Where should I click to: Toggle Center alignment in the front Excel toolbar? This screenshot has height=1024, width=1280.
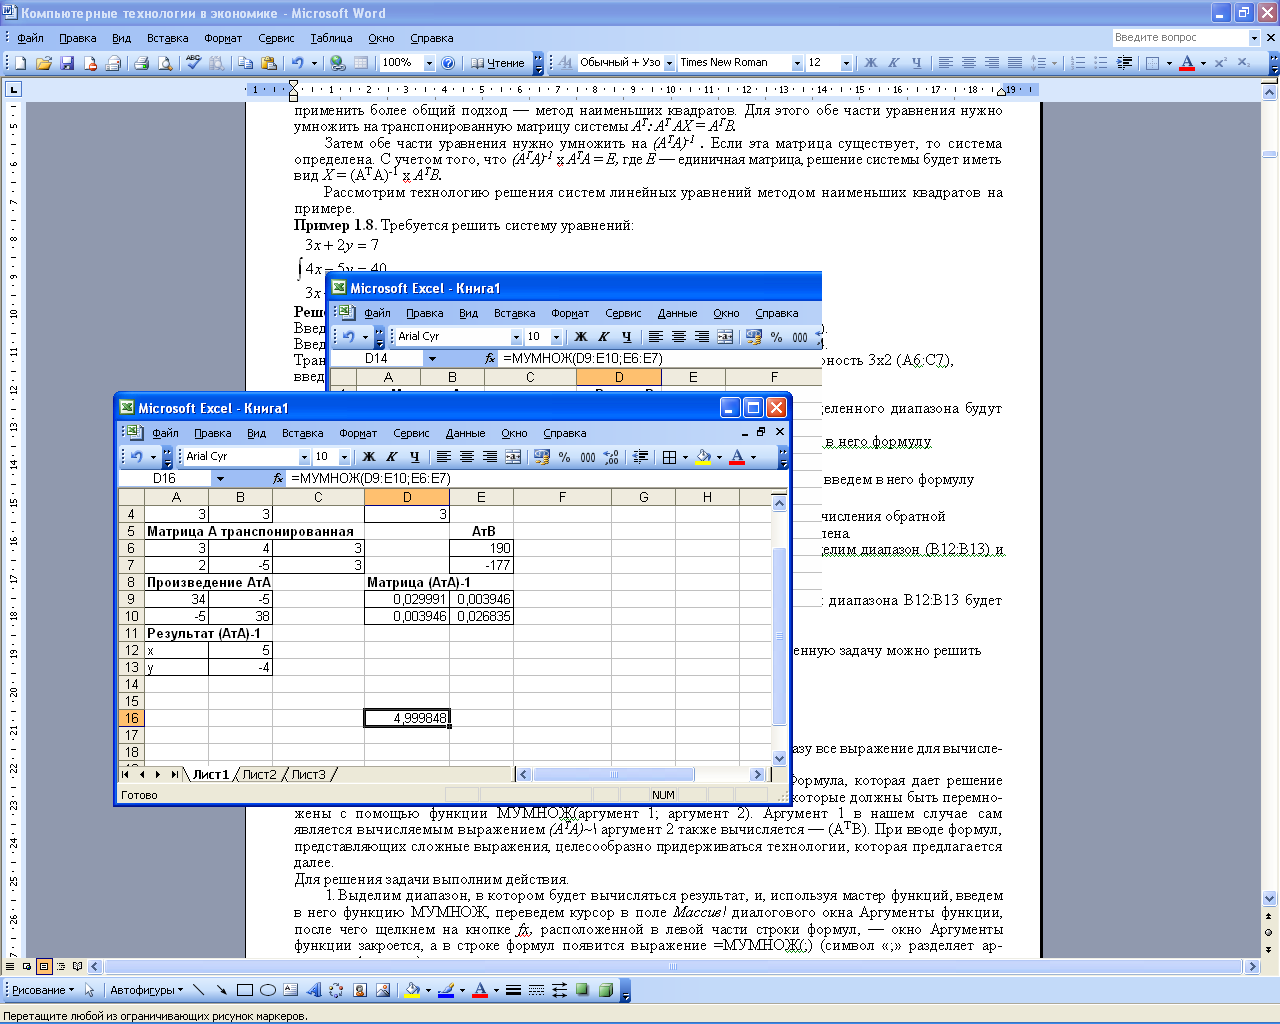pos(467,457)
